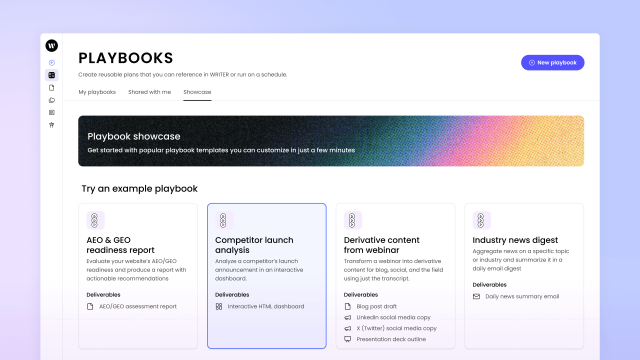
Task: Click 'Get started with popular playbook templates' banner text
Action: tap(221, 150)
